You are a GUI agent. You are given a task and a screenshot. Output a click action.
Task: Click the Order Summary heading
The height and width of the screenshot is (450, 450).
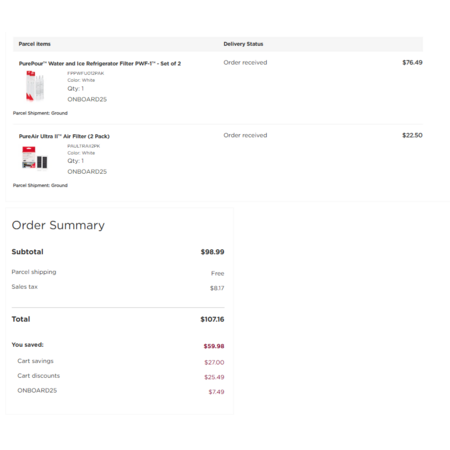point(58,225)
